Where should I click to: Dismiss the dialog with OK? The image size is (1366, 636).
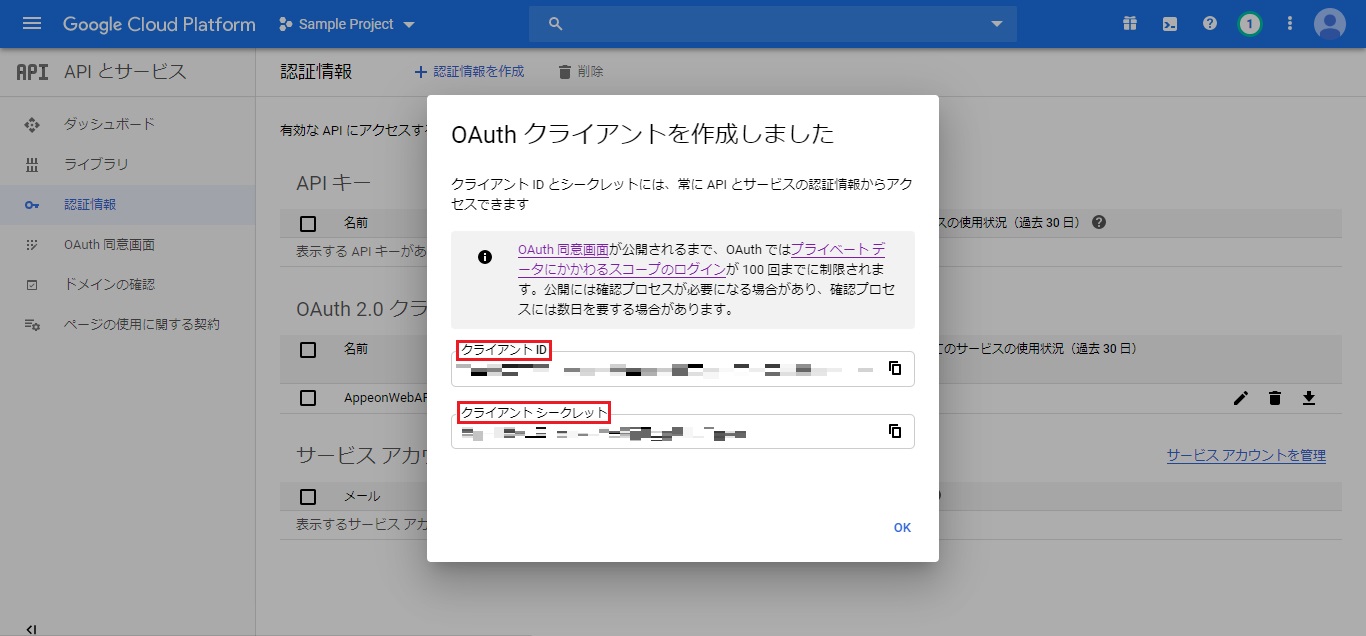pyautogui.click(x=901, y=527)
